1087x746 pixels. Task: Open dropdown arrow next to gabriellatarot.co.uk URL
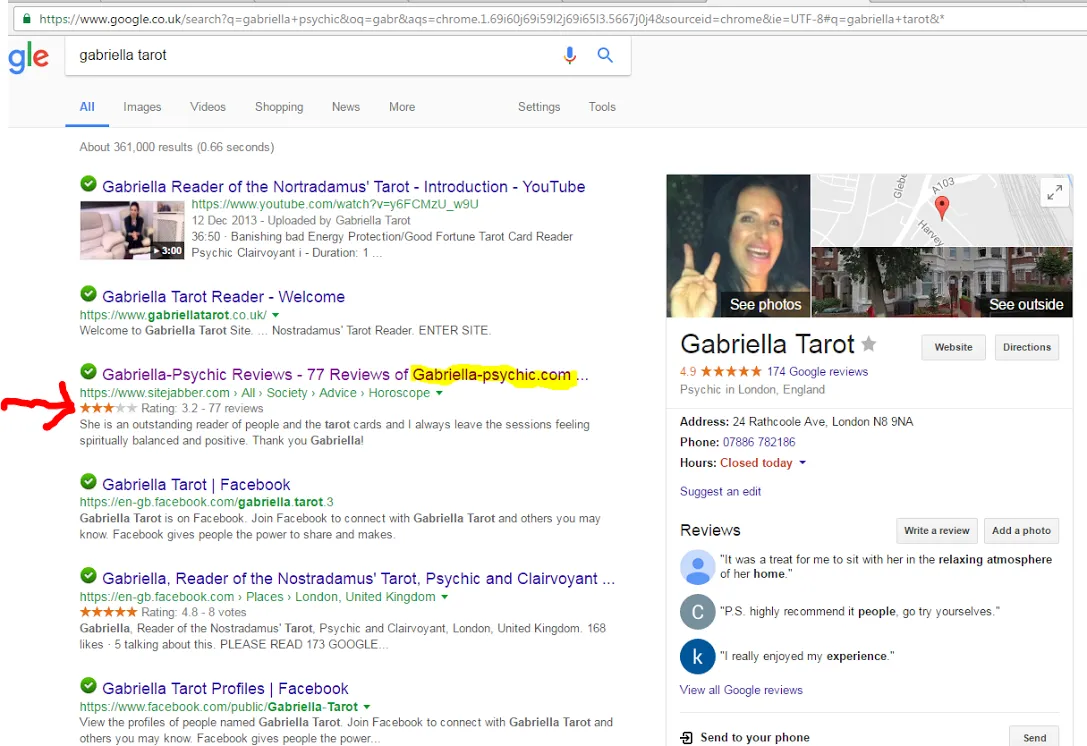tap(274, 316)
